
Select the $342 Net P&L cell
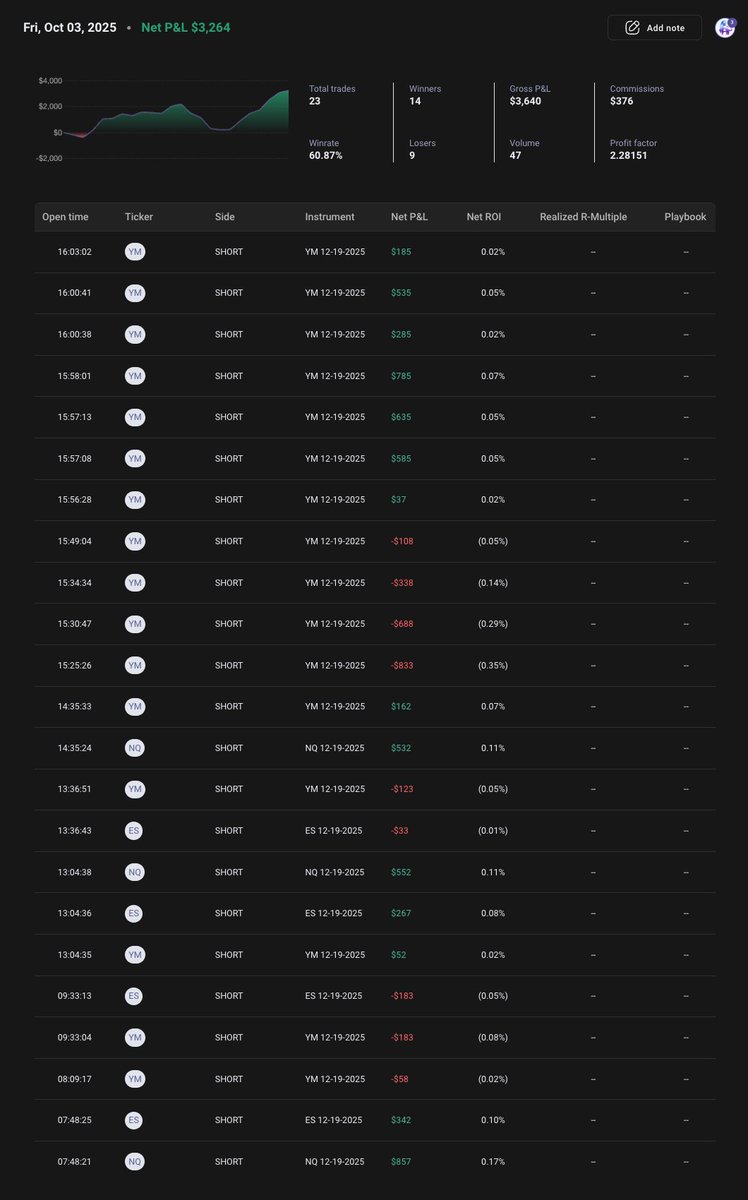coord(401,1120)
